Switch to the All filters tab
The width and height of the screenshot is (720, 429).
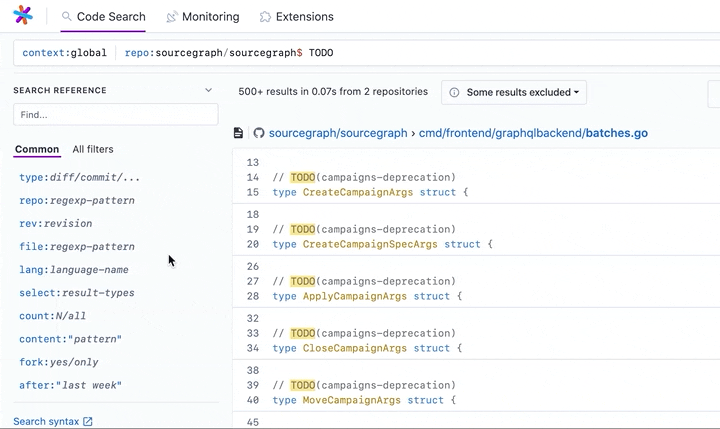point(93,149)
